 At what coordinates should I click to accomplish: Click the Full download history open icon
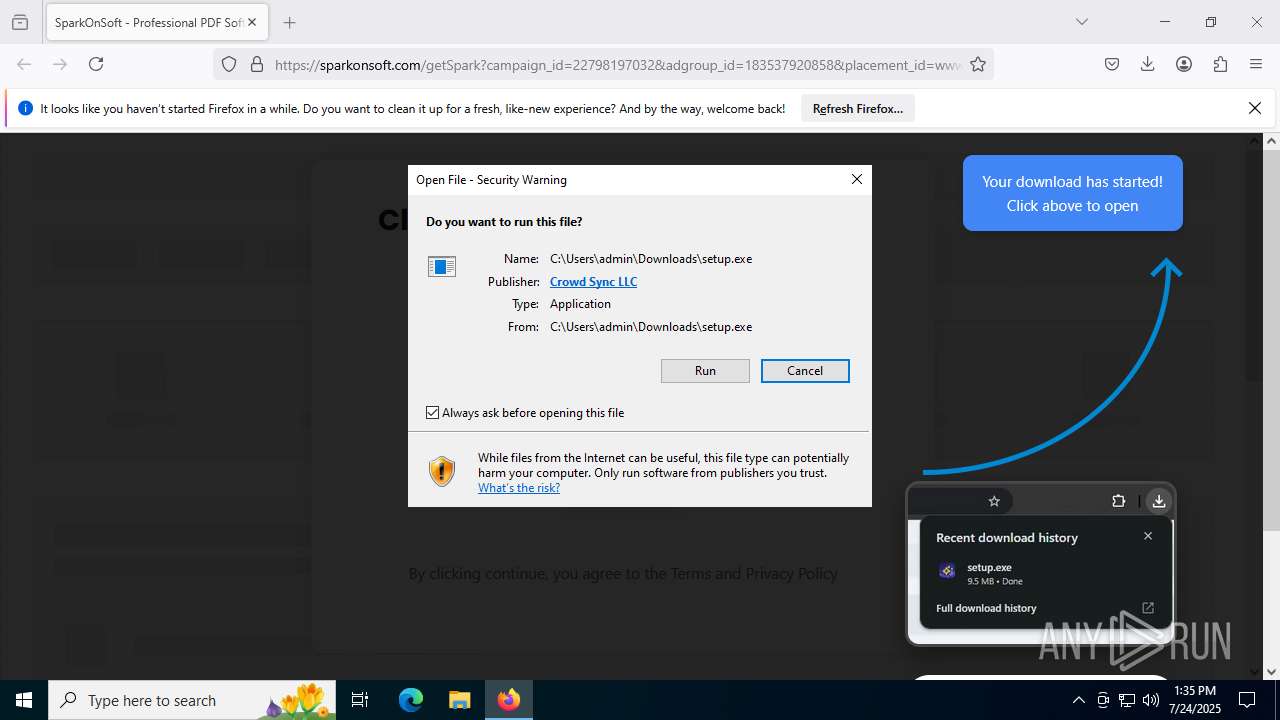[x=1148, y=608]
